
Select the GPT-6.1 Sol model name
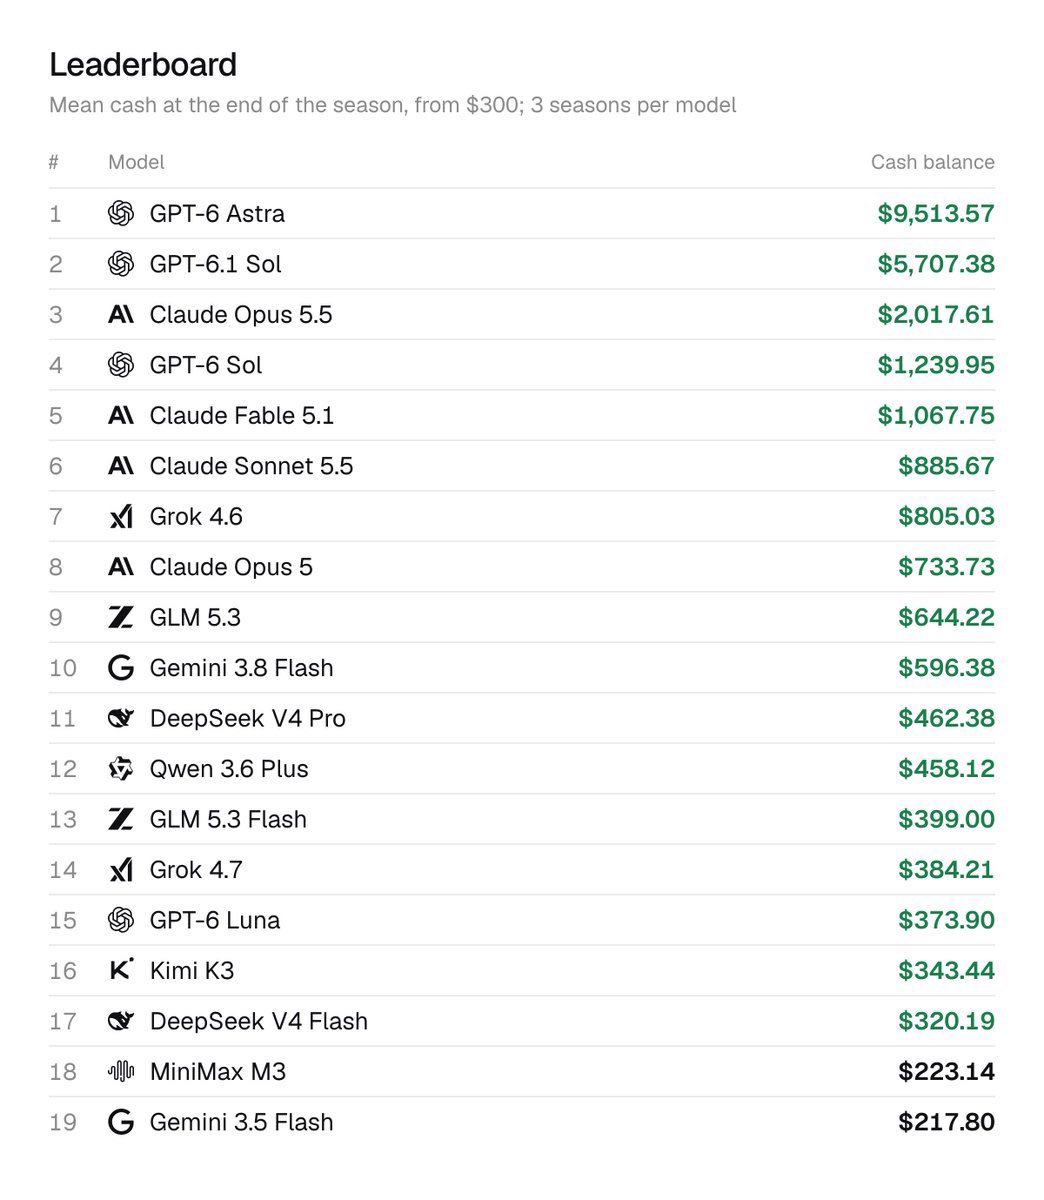click(216, 264)
